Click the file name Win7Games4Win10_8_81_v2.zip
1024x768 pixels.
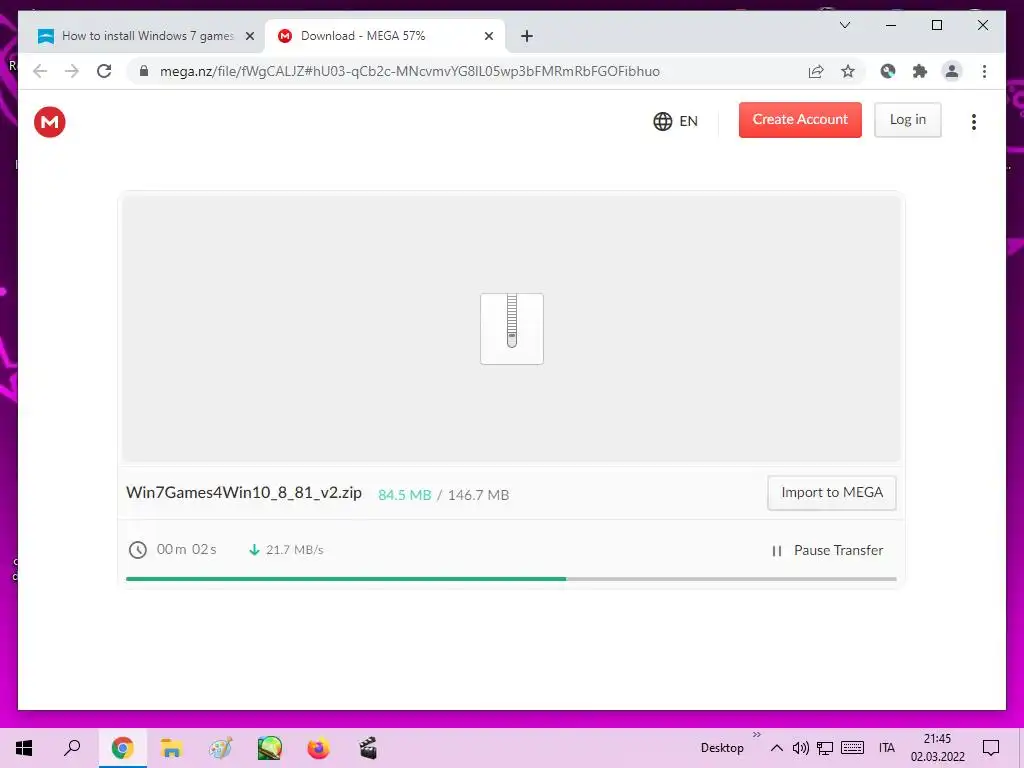point(244,492)
